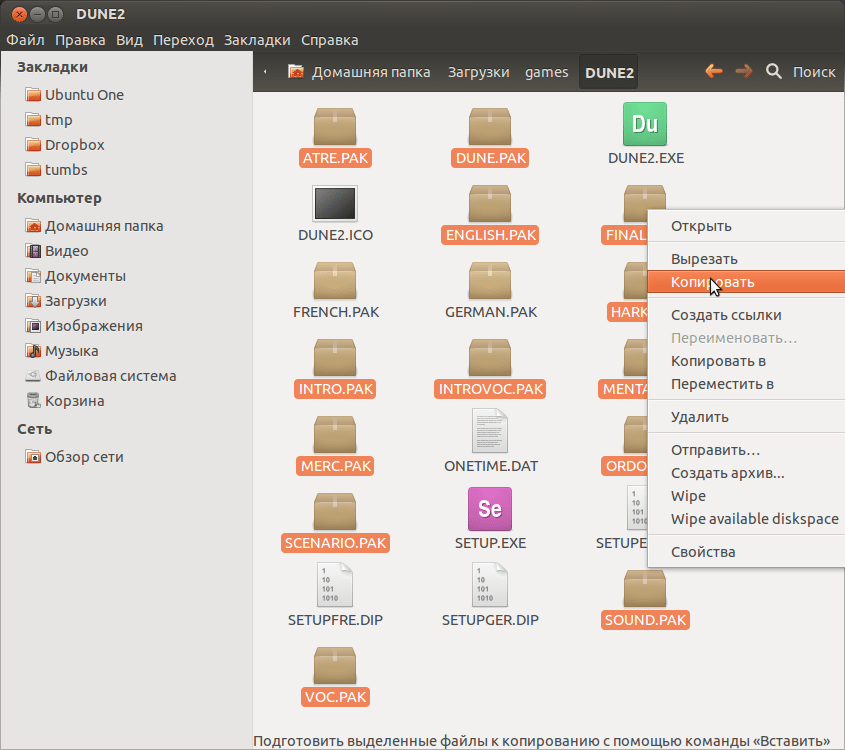Select the ATRE.PAK package icon
Image resolution: width=845 pixels, height=750 pixels.
335,127
